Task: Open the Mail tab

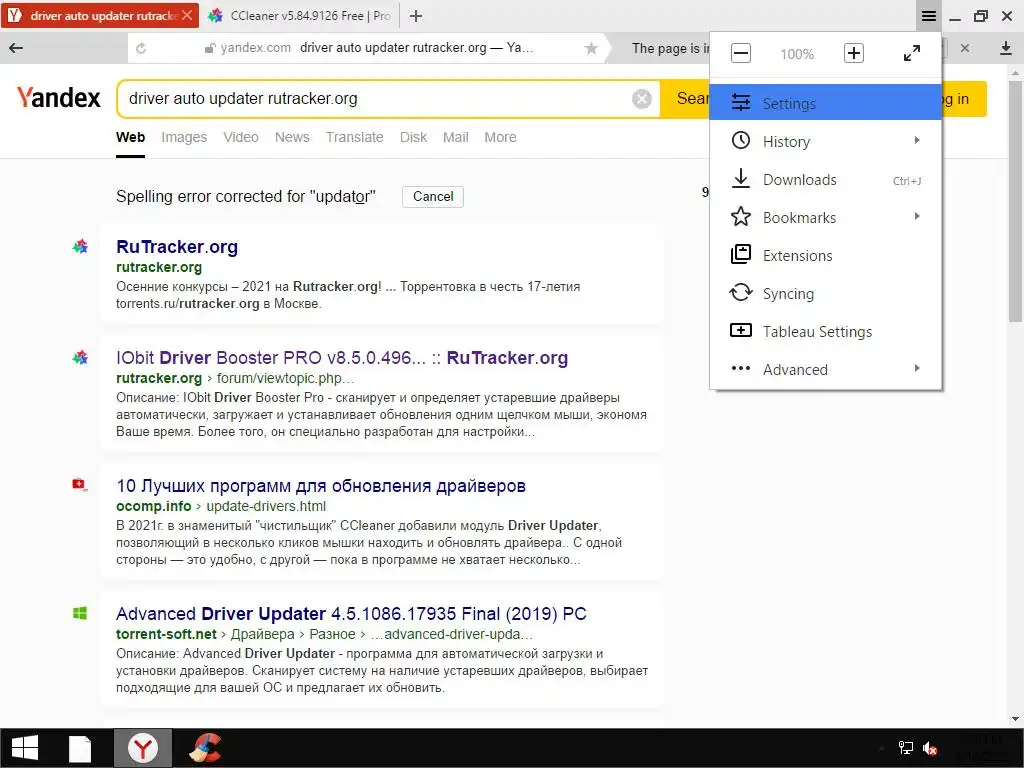Action: tap(455, 137)
